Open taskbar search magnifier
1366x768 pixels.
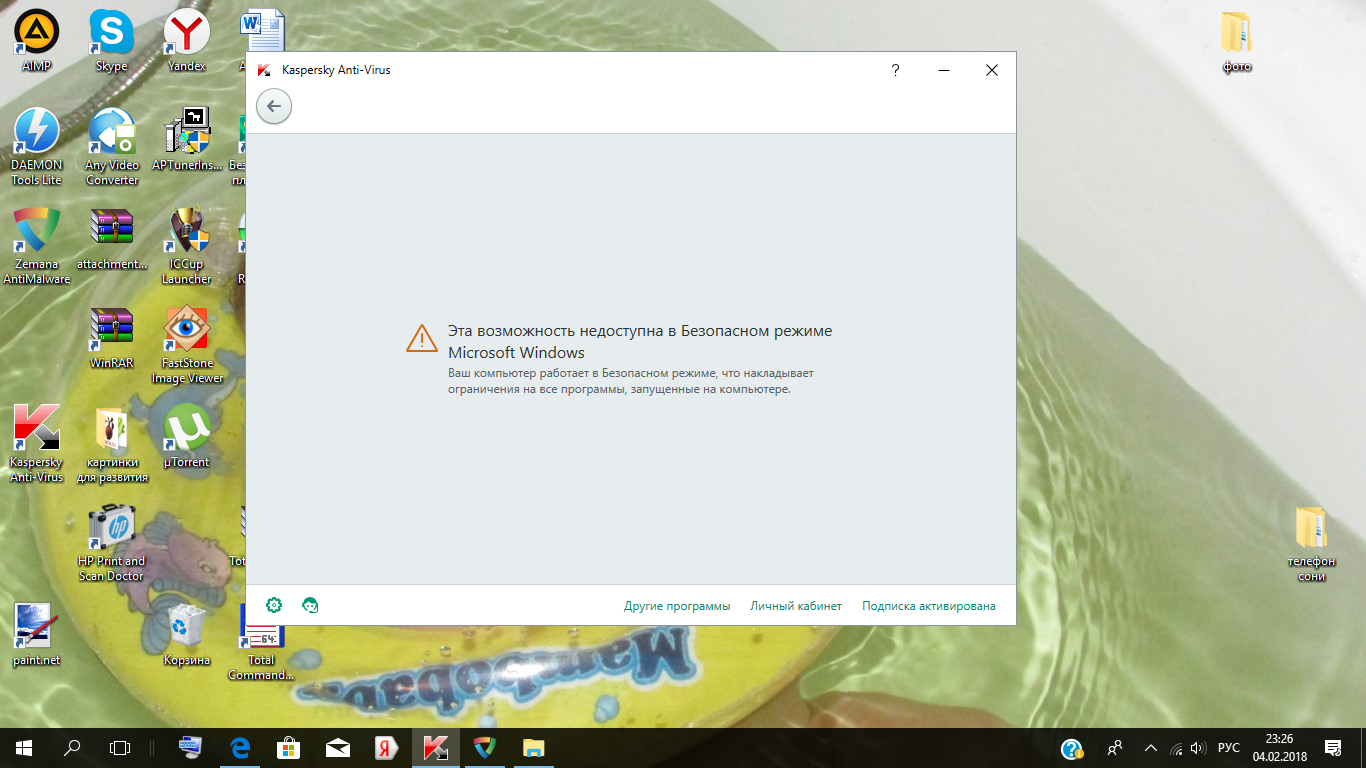coord(72,747)
